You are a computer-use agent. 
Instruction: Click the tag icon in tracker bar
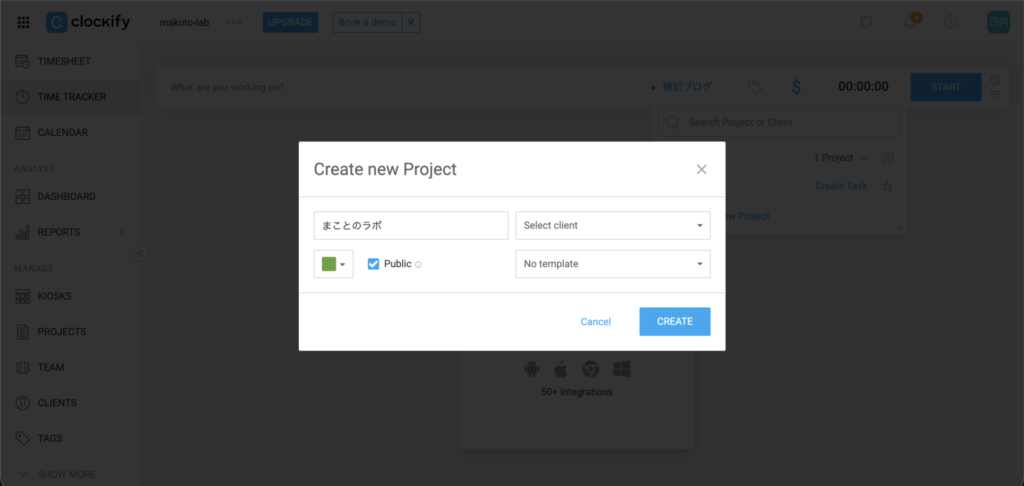(755, 87)
